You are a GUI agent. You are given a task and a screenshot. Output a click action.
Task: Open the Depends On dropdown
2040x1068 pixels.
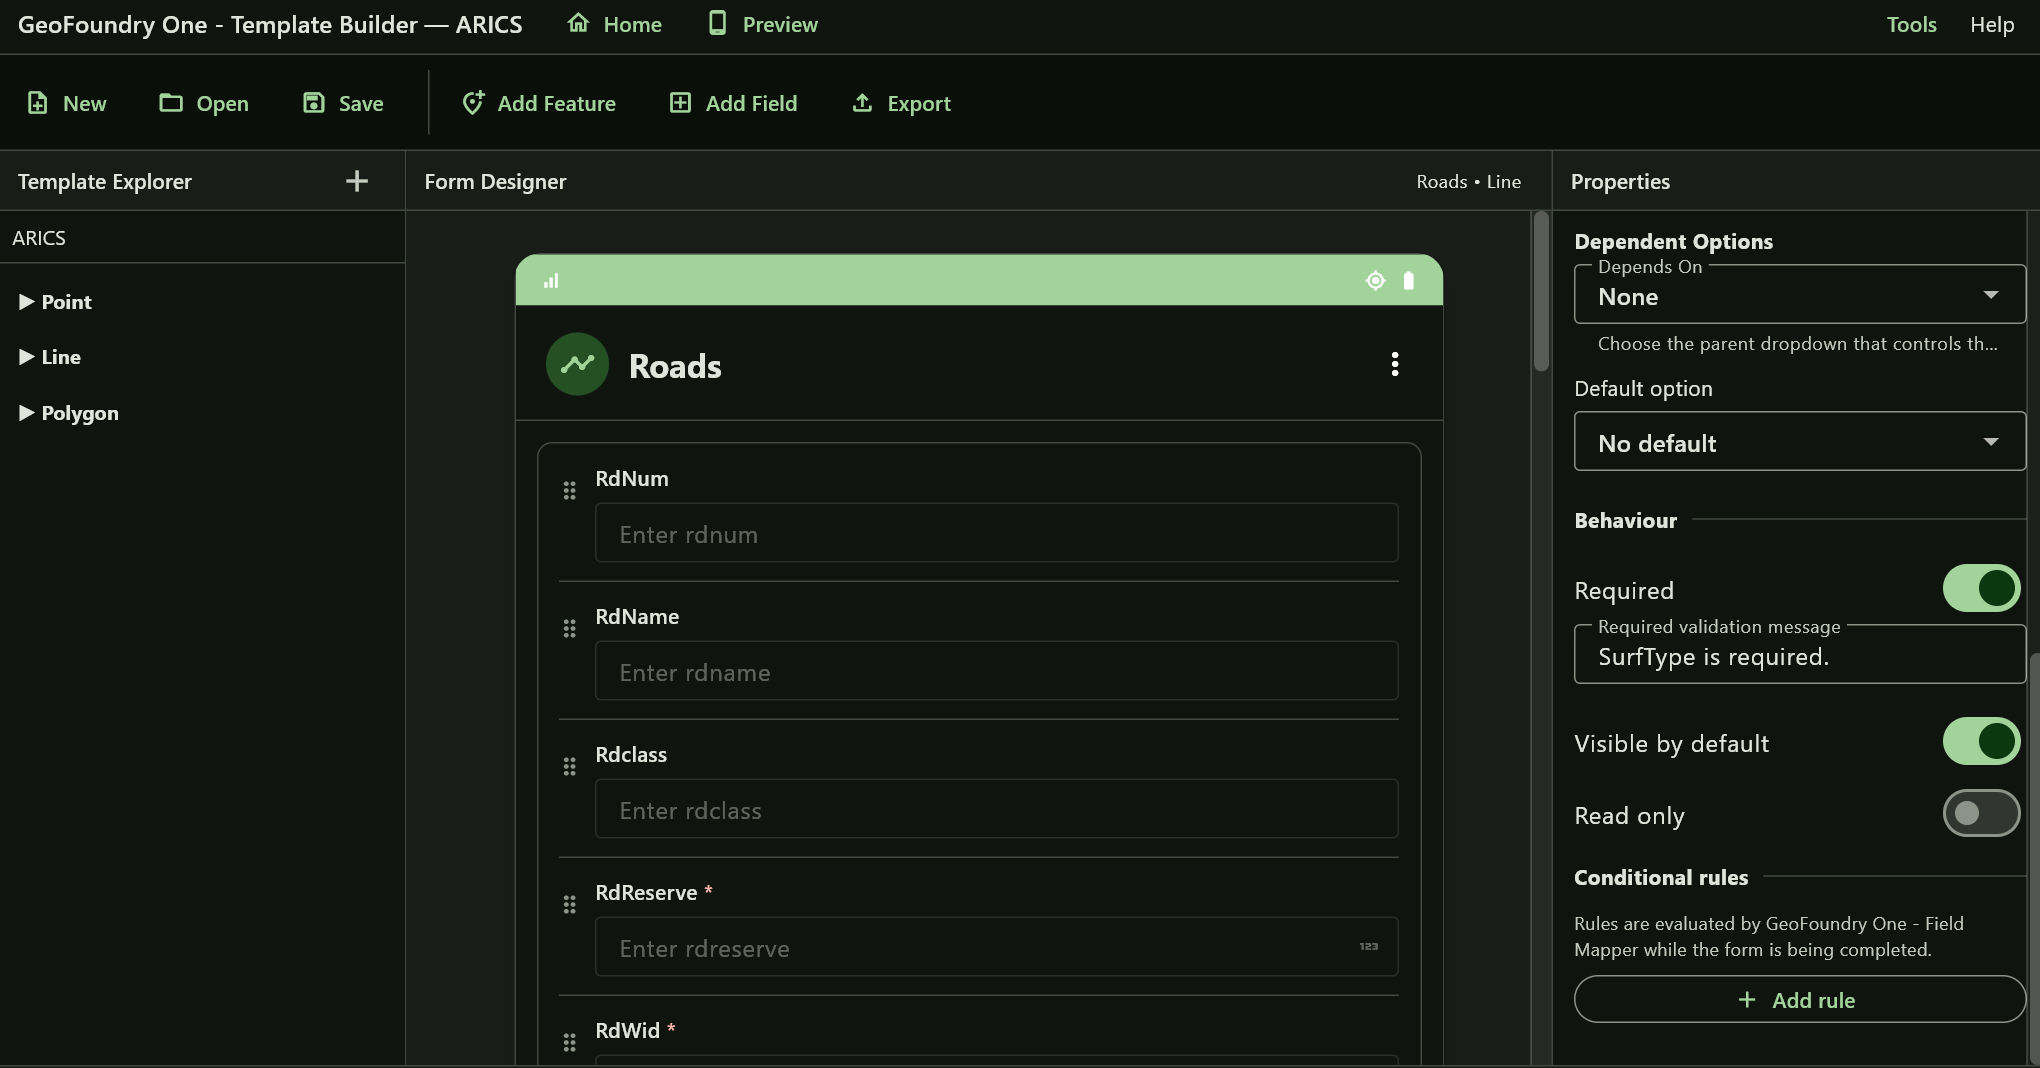(1799, 295)
